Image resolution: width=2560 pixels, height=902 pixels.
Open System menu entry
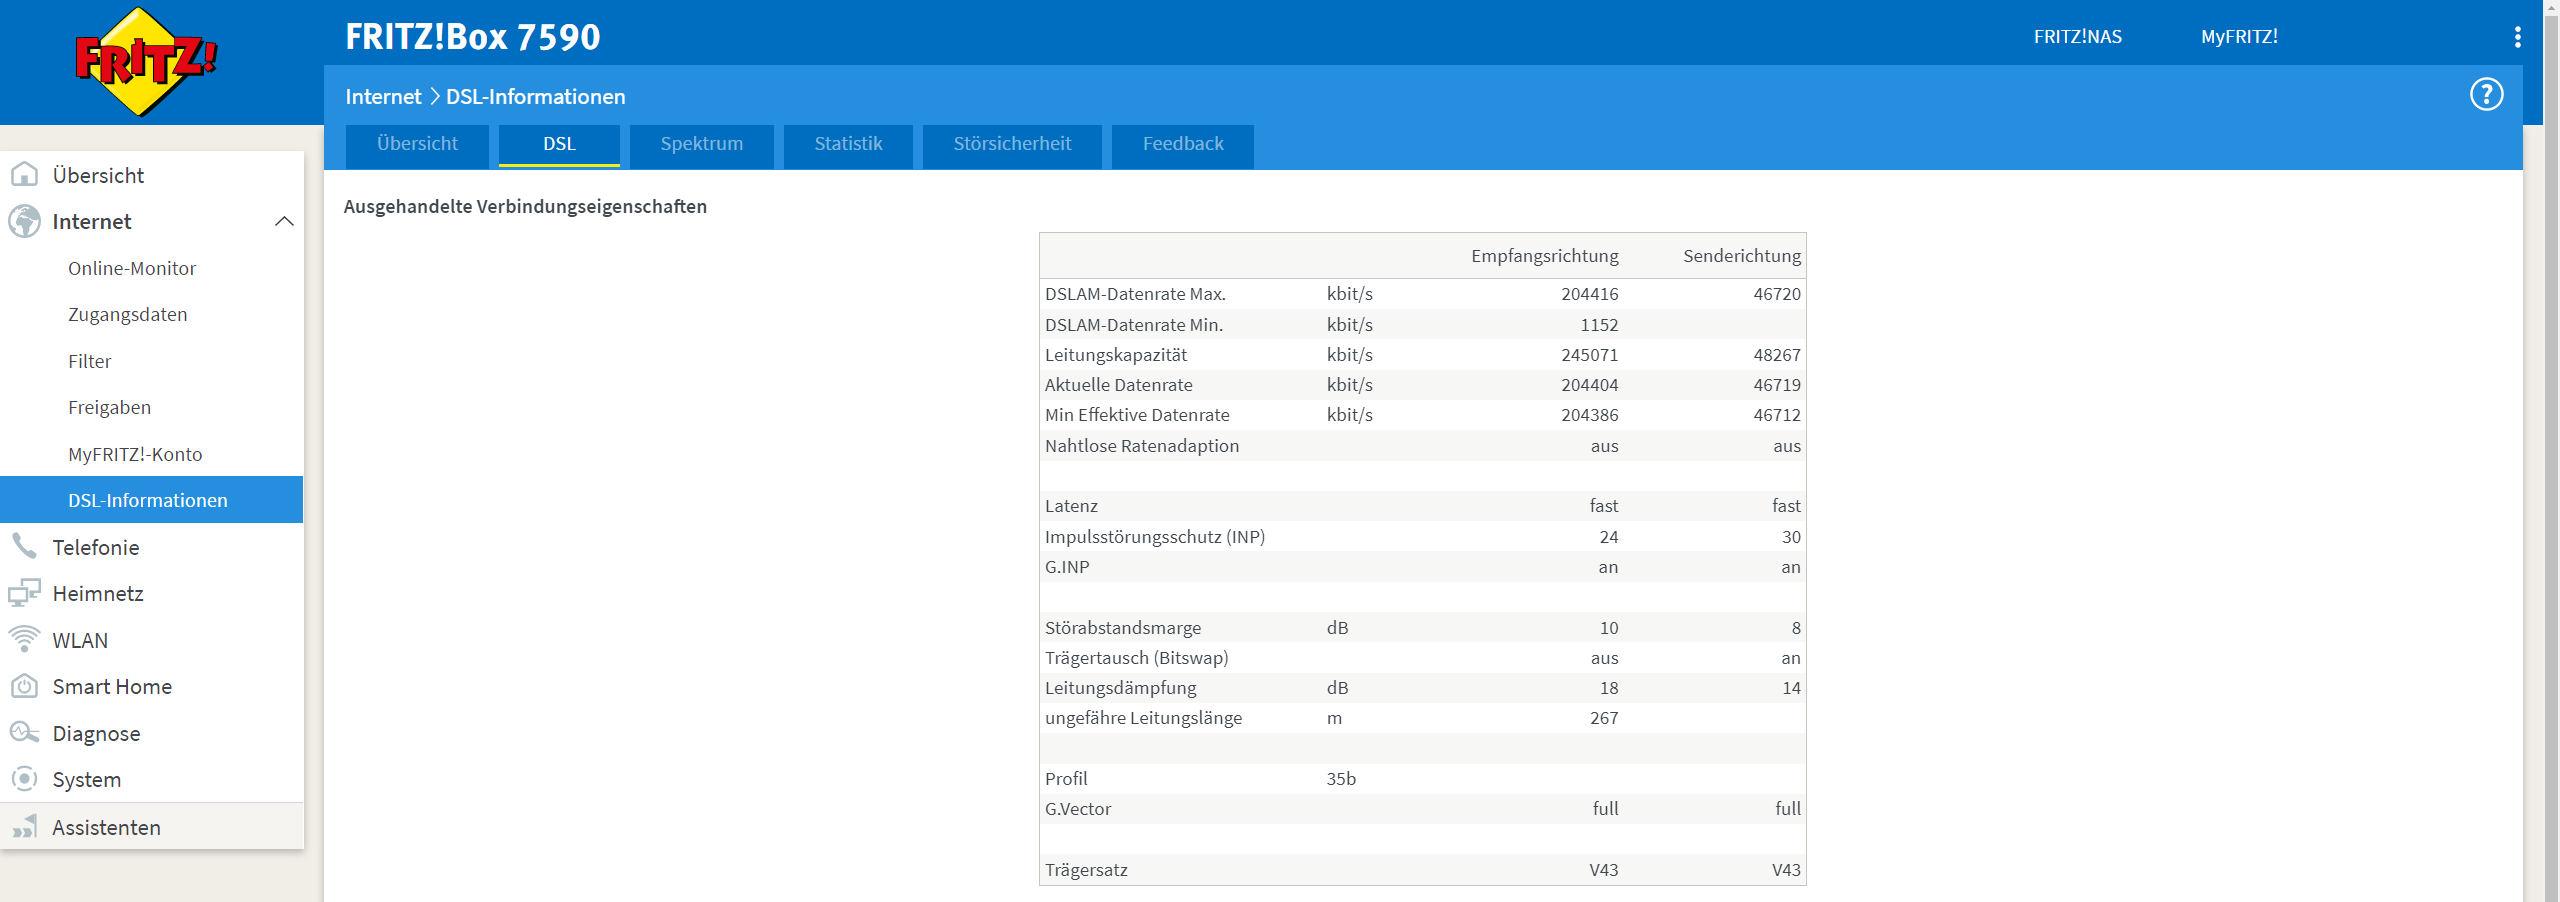[86, 779]
